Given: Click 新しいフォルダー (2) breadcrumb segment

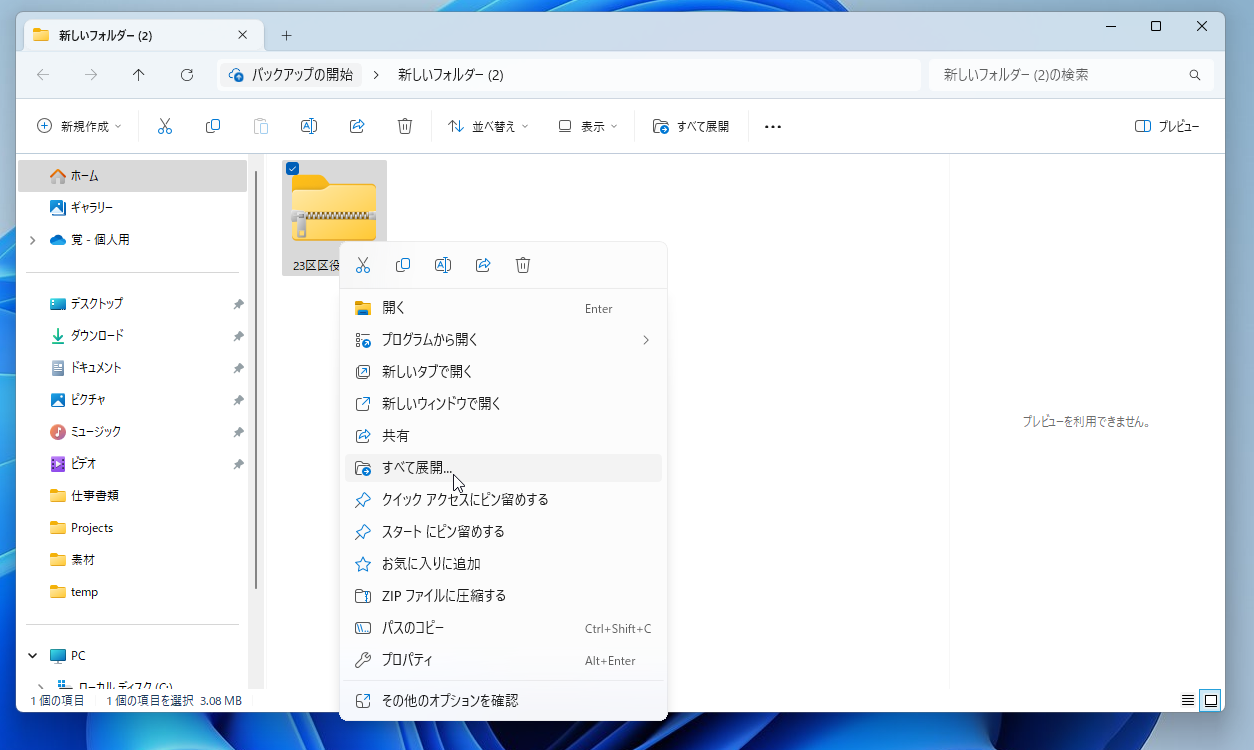Looking at the screenshot, I should click(x=450, y=75).
